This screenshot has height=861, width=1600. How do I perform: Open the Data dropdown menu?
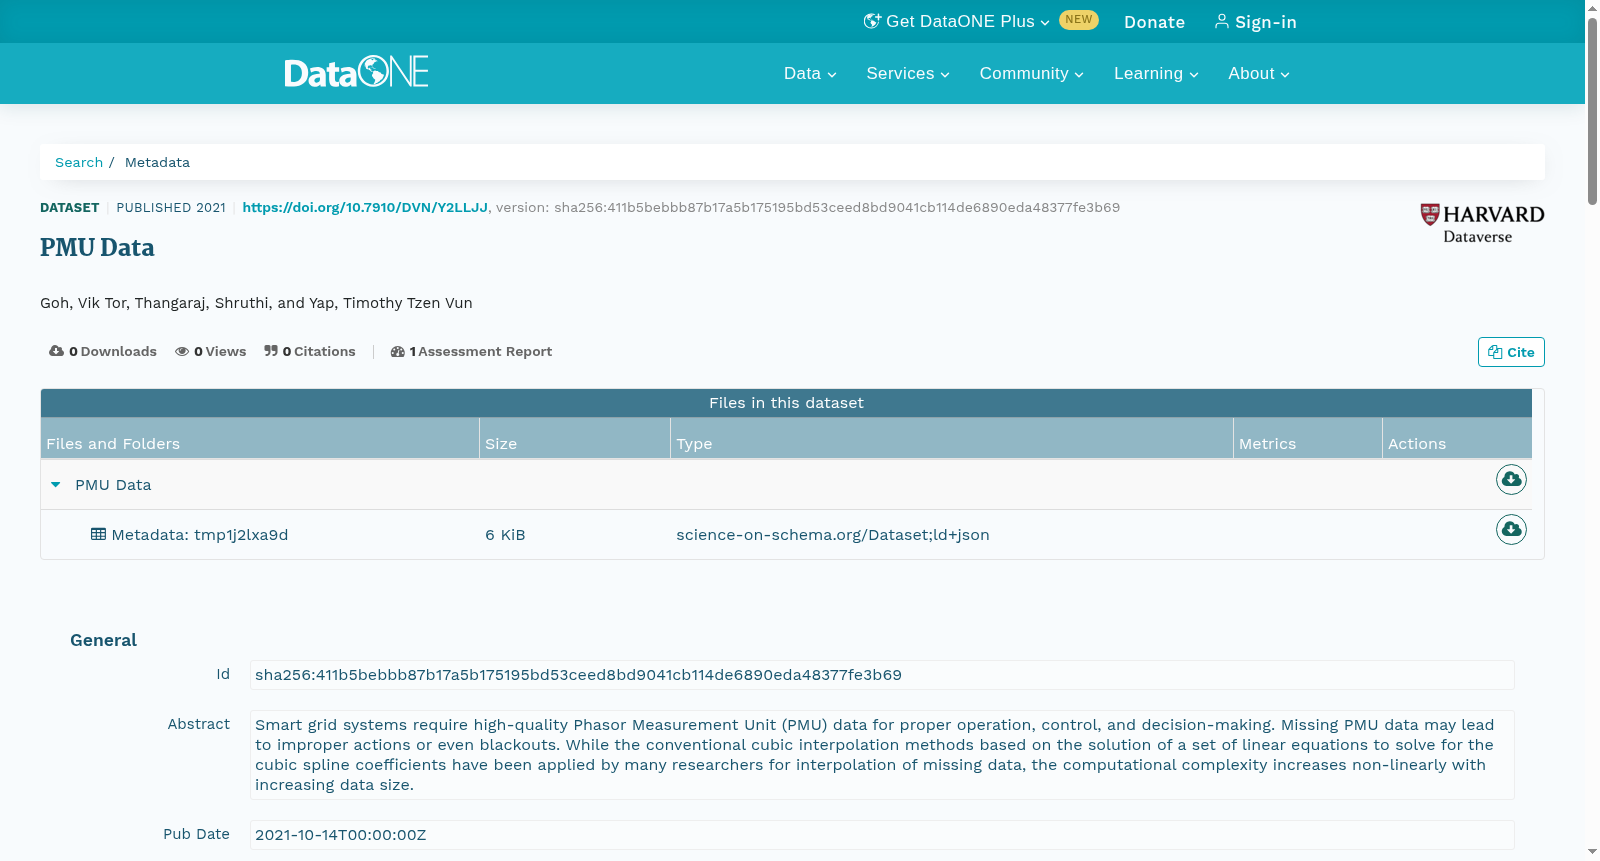pyautogui.click(x=810, y=73)
